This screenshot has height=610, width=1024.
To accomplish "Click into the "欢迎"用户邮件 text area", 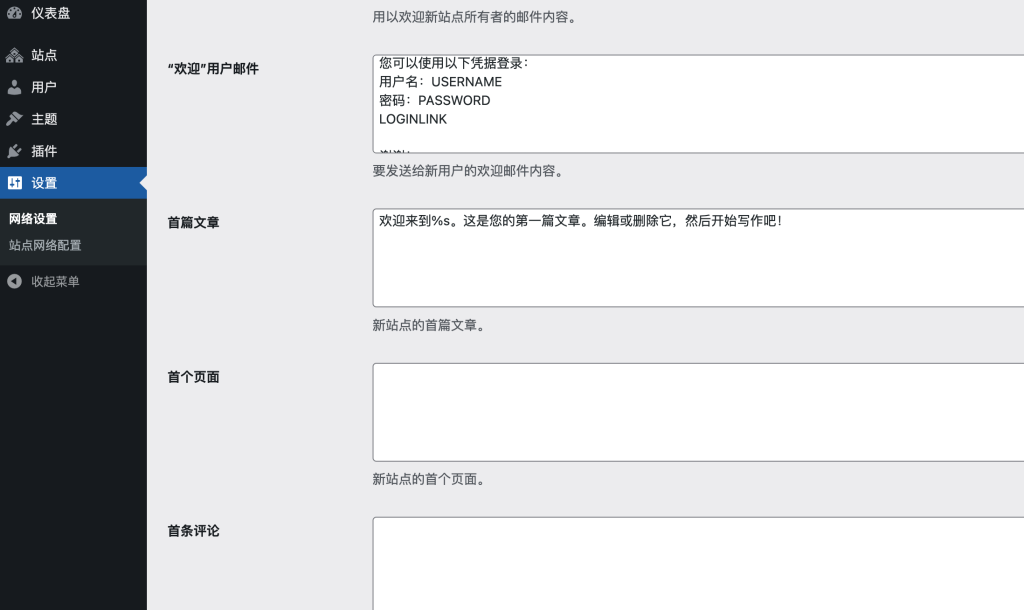I will point(698,104).
